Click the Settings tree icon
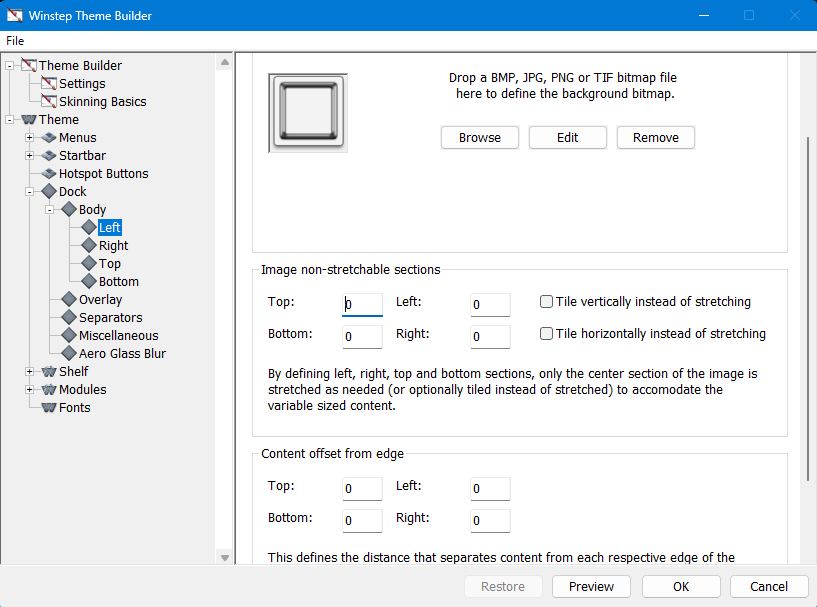 pyautogui.click(x=49, y=84)
